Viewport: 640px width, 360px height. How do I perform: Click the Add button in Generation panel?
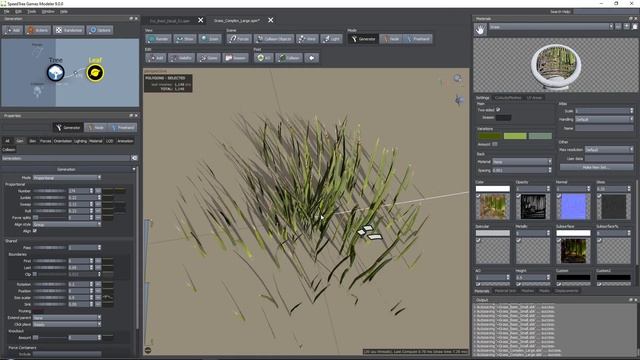click(x=13, y=30)
